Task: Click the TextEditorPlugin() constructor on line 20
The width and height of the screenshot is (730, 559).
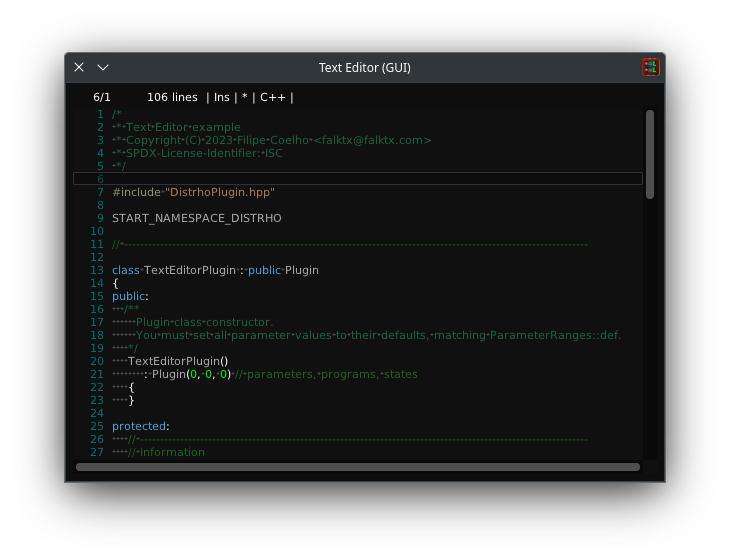Action: [x=178, y=361]
